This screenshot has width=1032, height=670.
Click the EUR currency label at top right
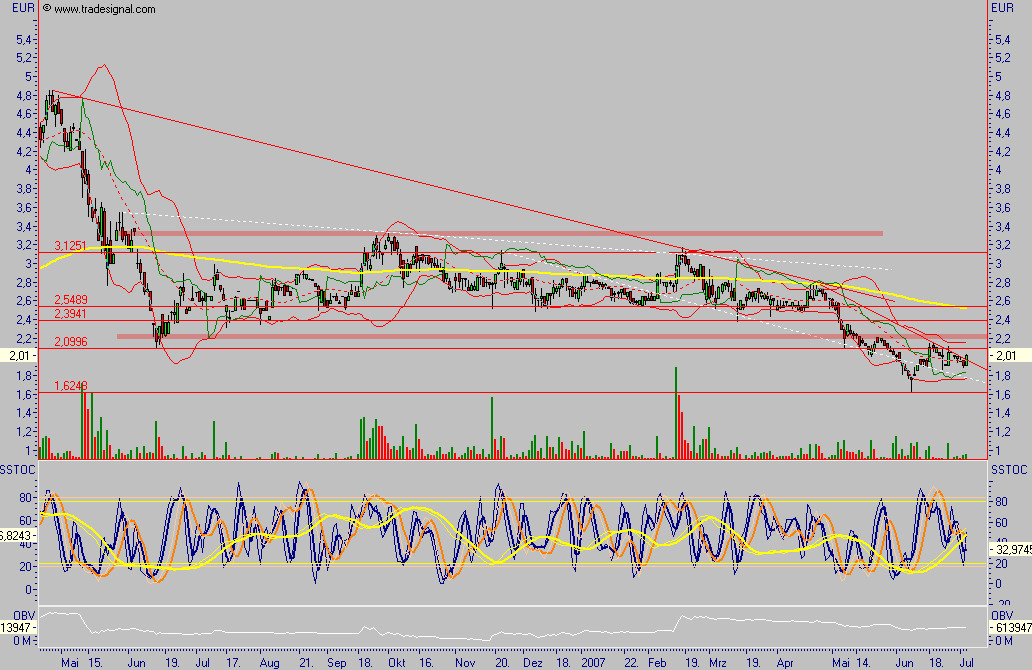[1002, 8]
